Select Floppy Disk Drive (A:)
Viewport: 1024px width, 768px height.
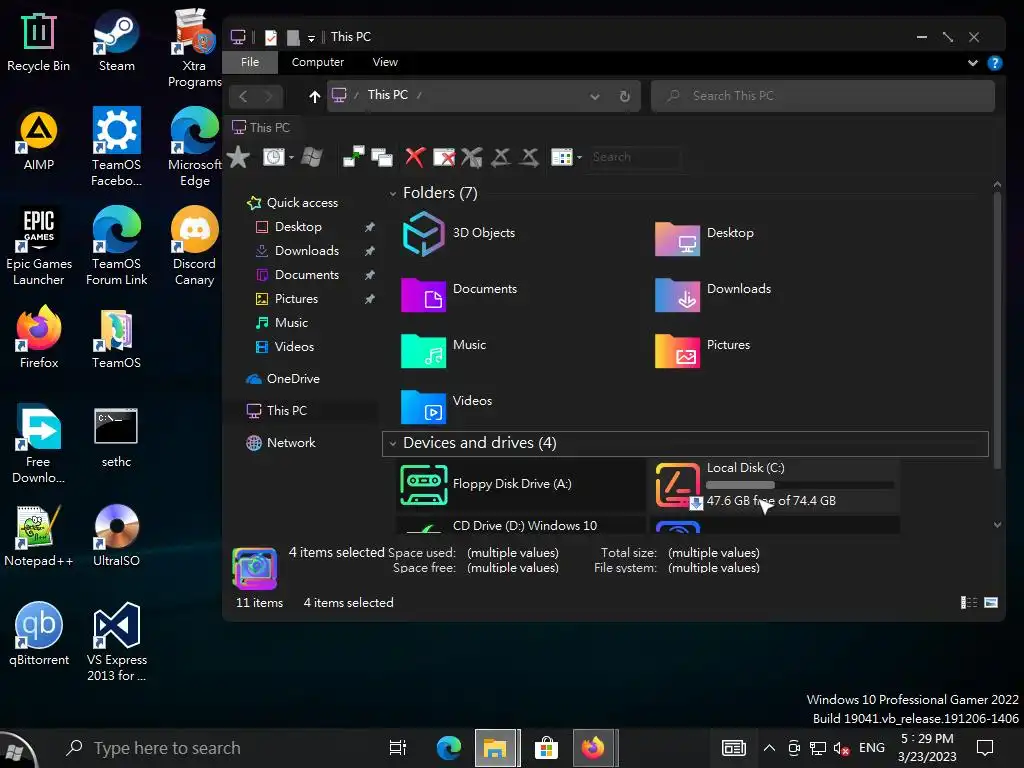[x=520, y=485]
